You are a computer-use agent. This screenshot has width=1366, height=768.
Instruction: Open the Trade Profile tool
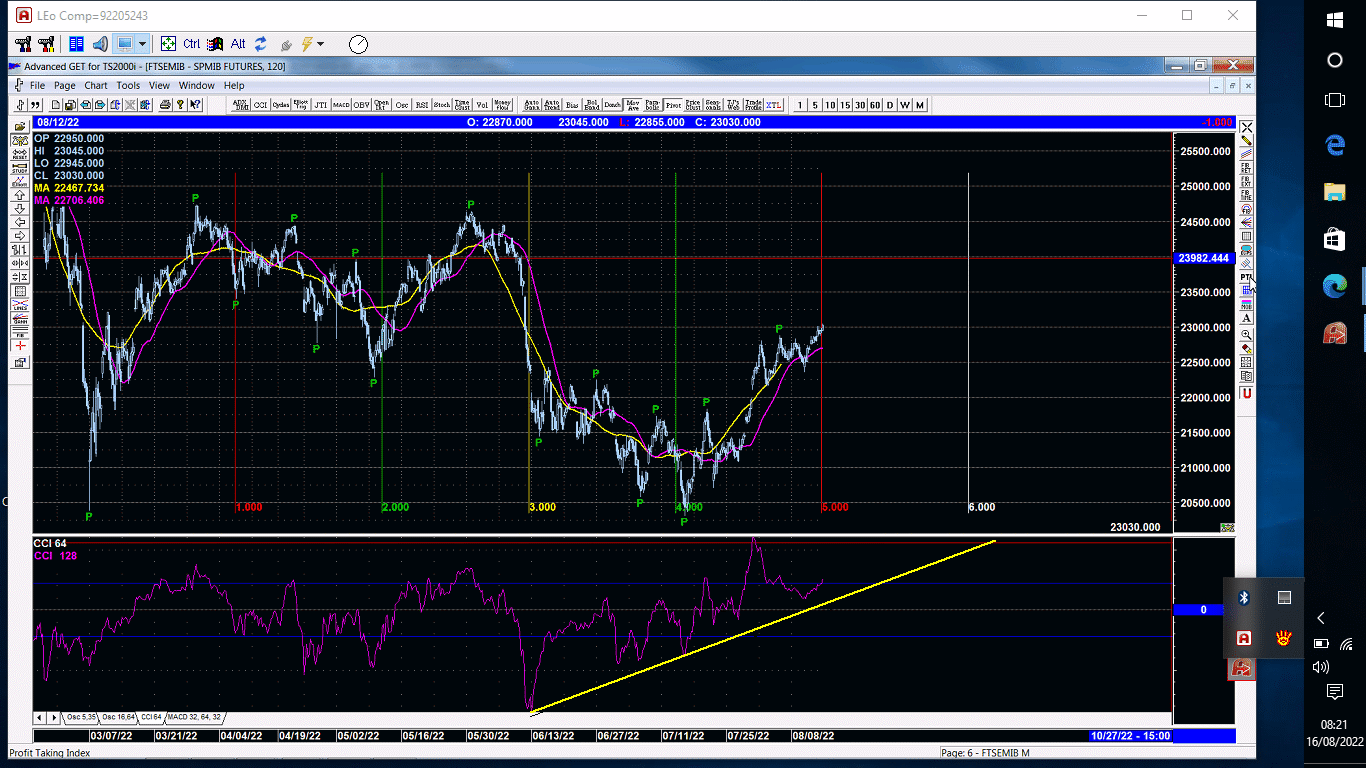pyautogui.click(x=753, y=104)
